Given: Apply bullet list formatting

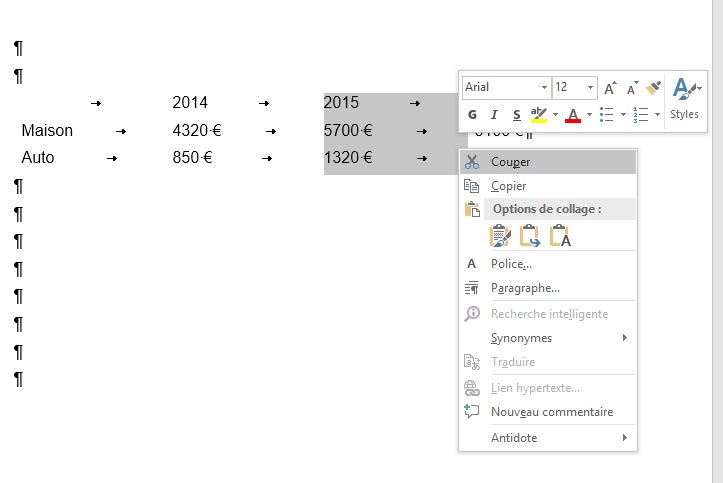Looking at the screenshot, I should [x=607, y=114].
